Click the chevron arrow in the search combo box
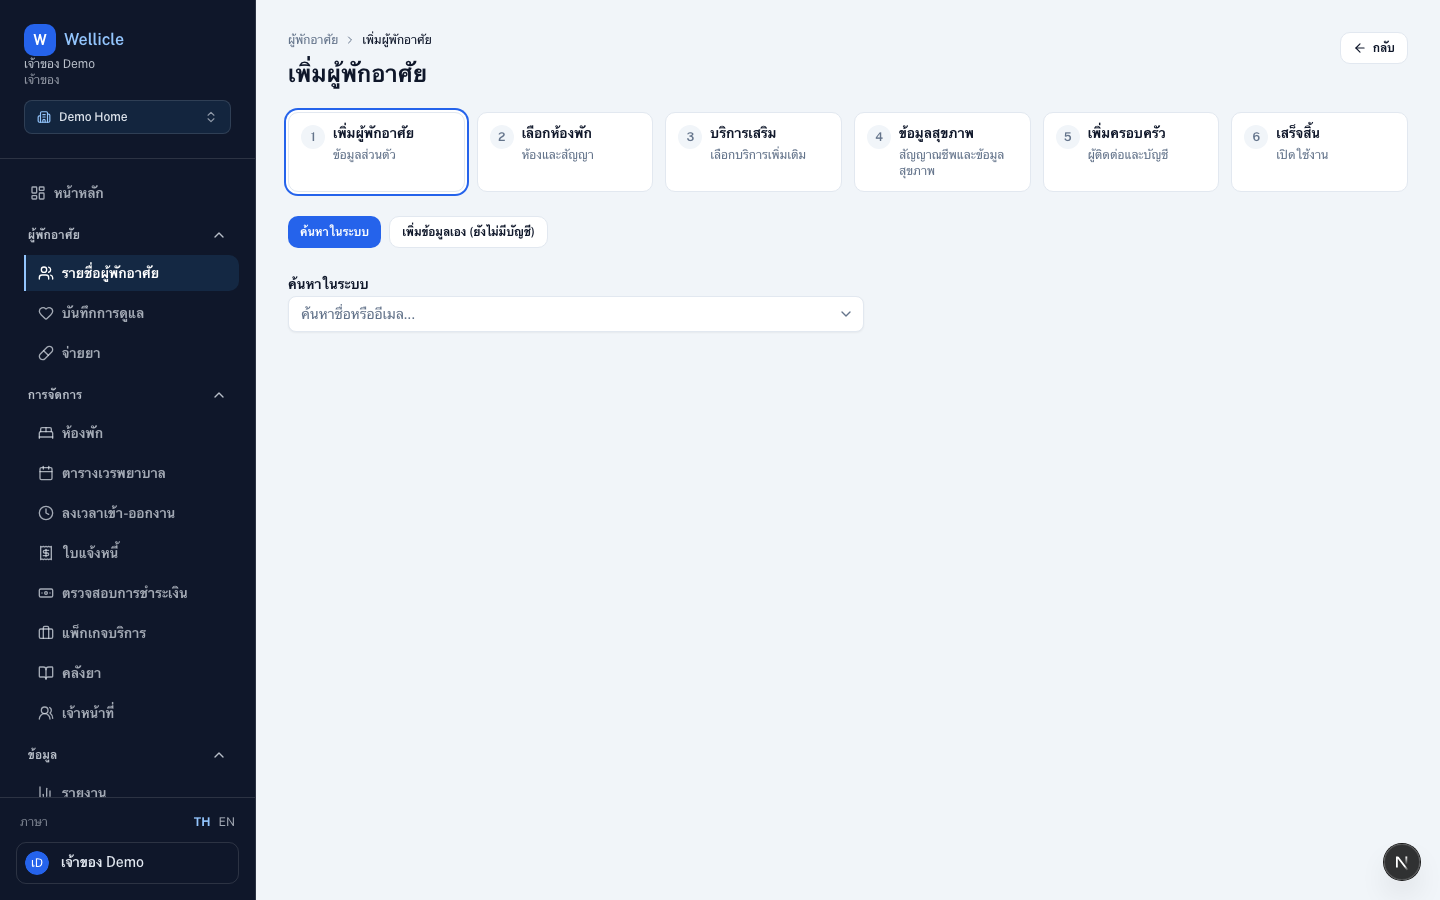Image resolution: width=1440 pixels, height=900 pixels. pos(846,314)
